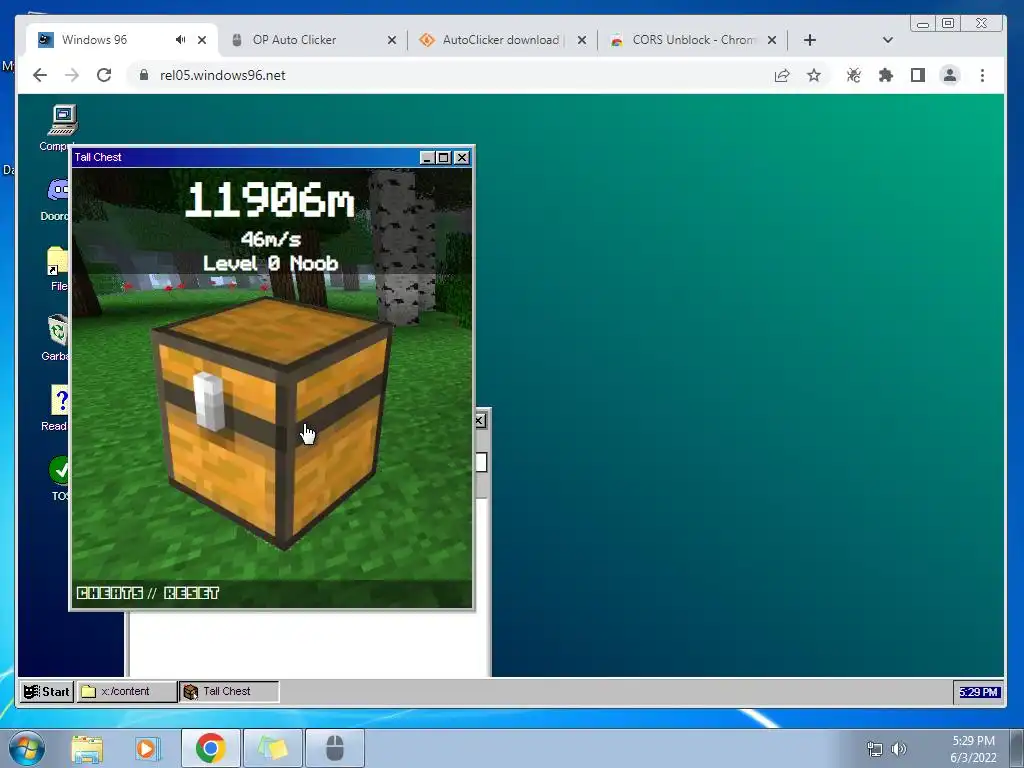1024x768 pixels.
Task: Open the CHEATS link in Tall Chest
Action: pos(110,593)
